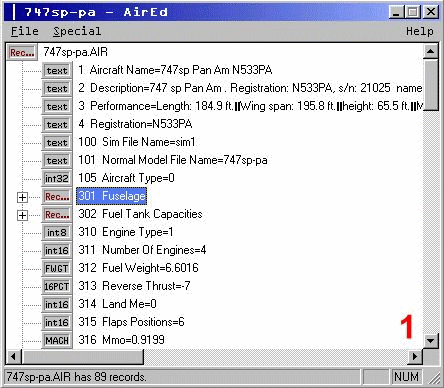Select row 316 Mmo=0.9199
This screenshot has height=388, width=444.
121,340
